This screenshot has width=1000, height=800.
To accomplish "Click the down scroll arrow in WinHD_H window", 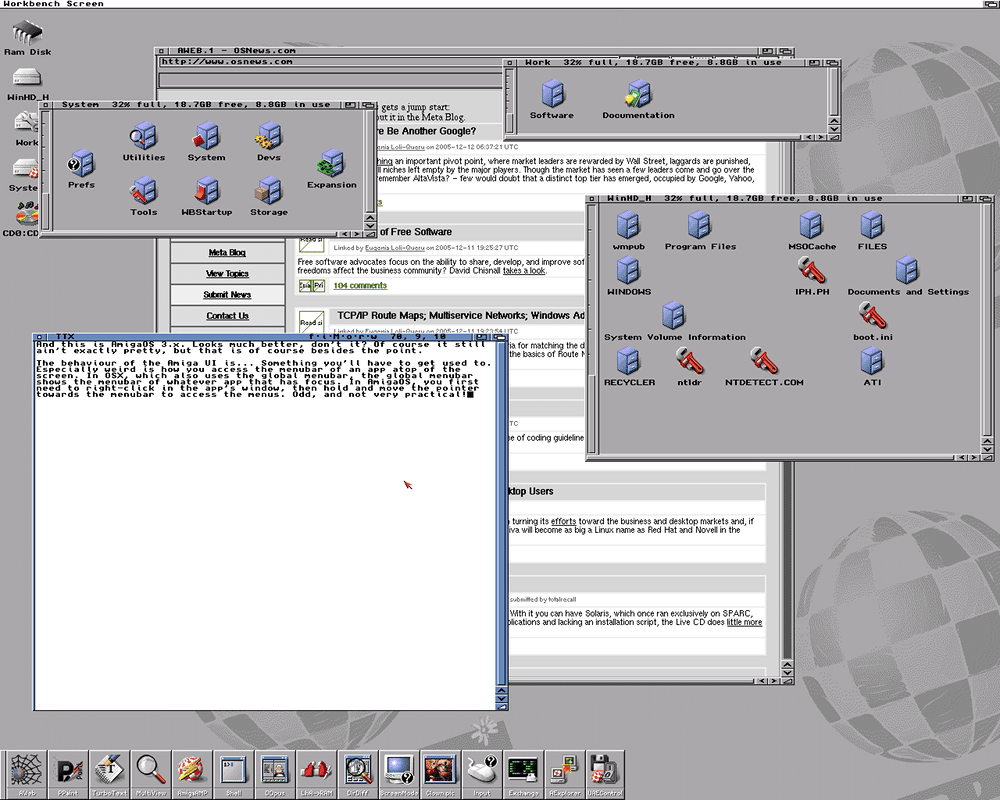I will (x=987, y=449).
